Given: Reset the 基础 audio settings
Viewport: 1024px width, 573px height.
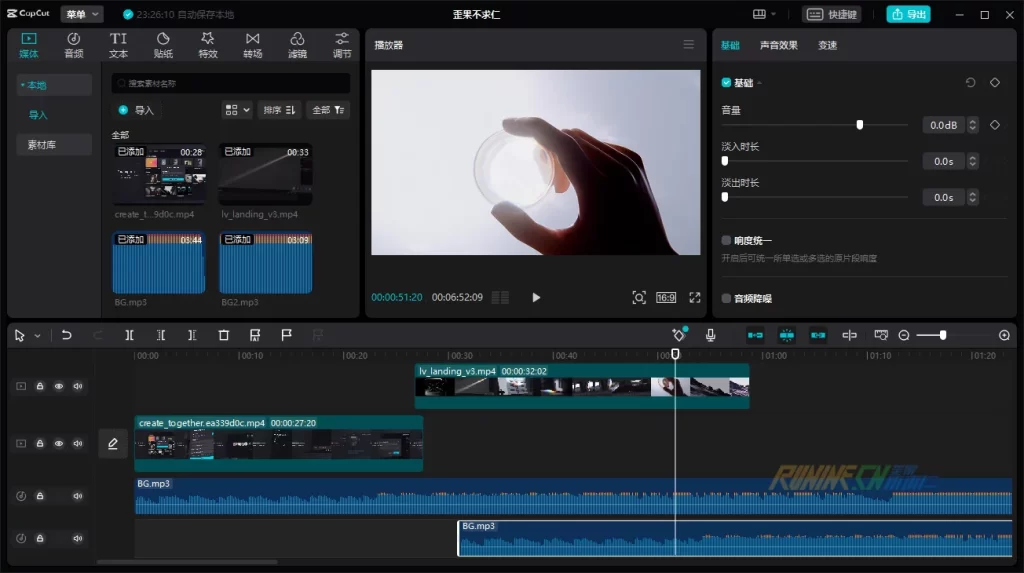Looking at the screenshot, I should tap(970, 83).
